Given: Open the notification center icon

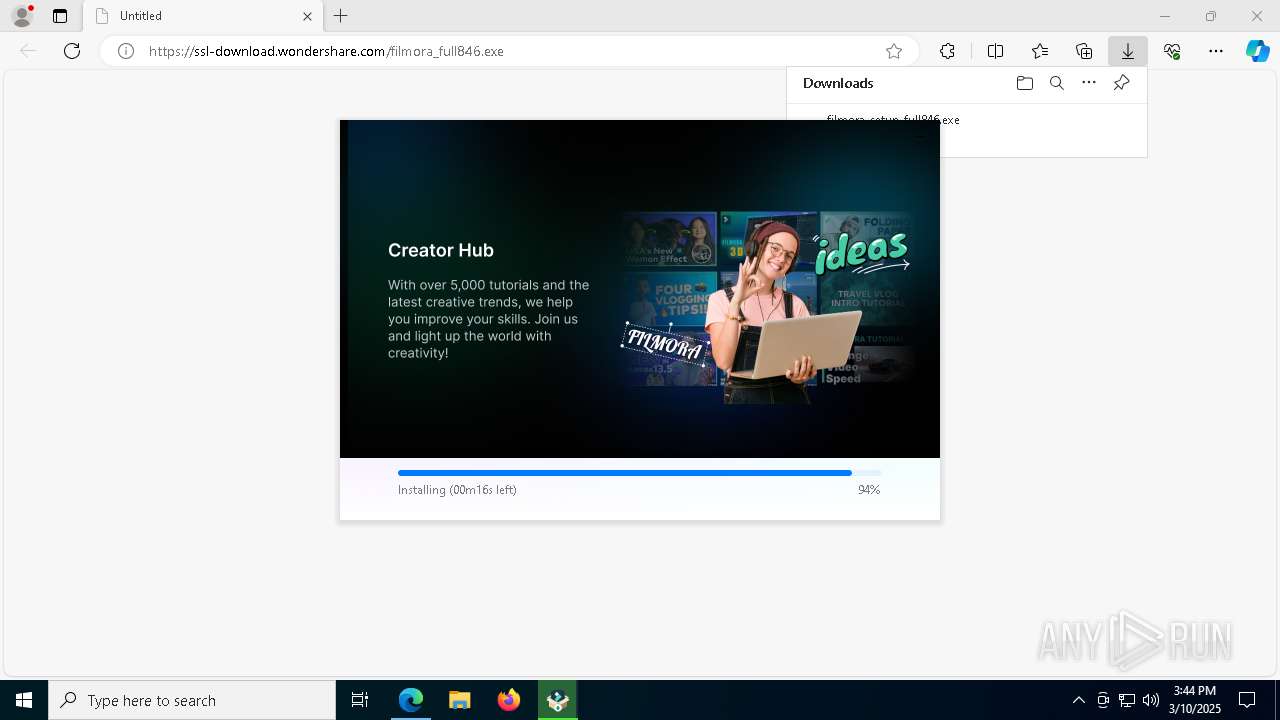Looking at the screenshot, I should click(x=1247, y=700).
